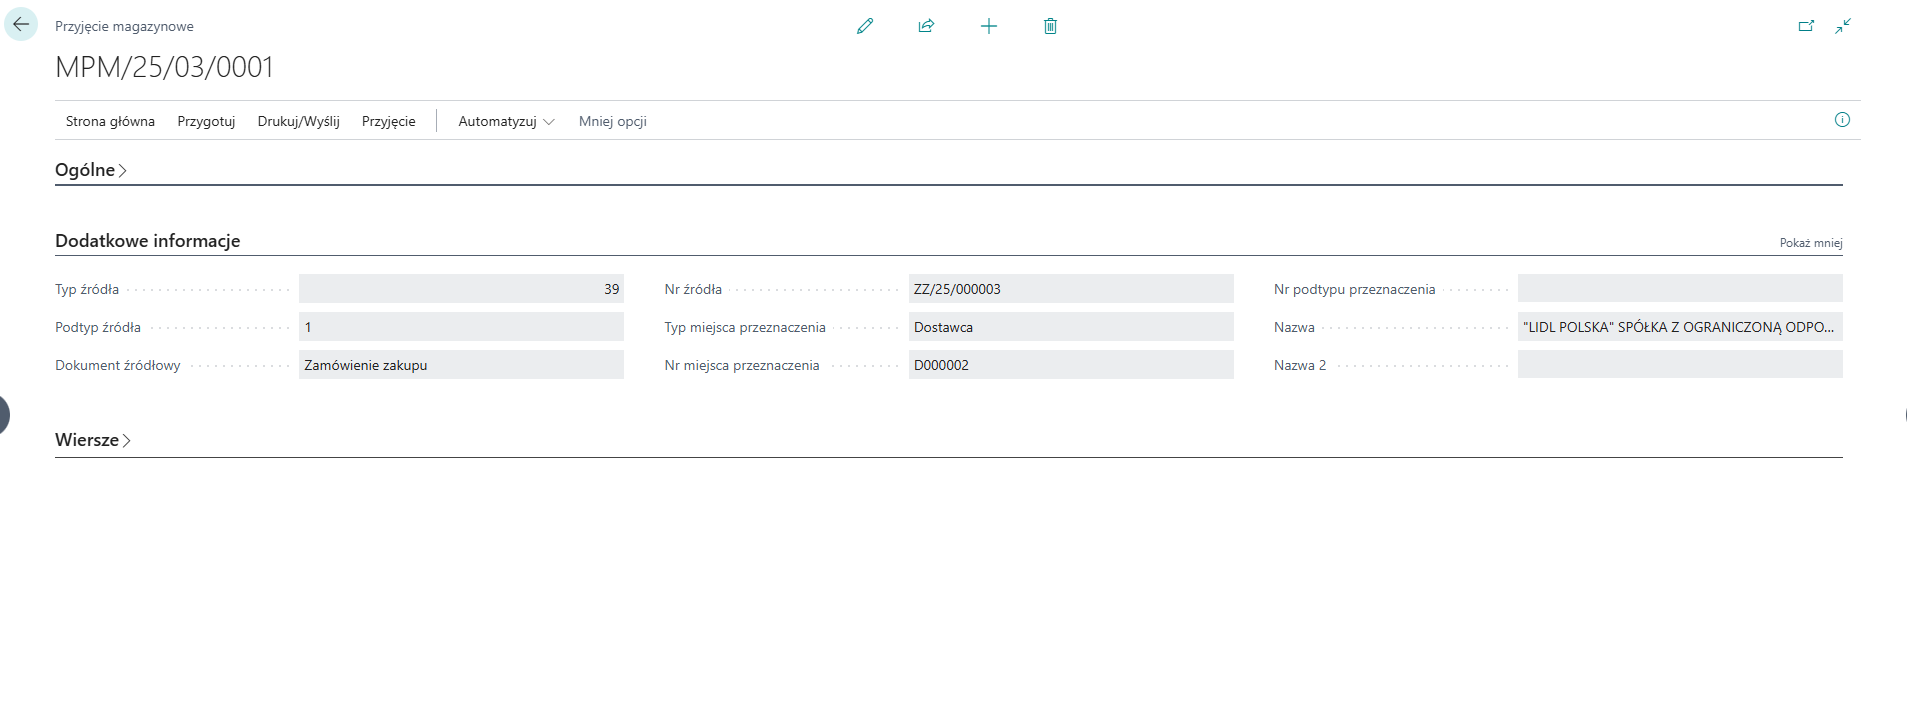Click Dokument źródłowy field Zamówienie zakupu

click(x=461, y=365)
